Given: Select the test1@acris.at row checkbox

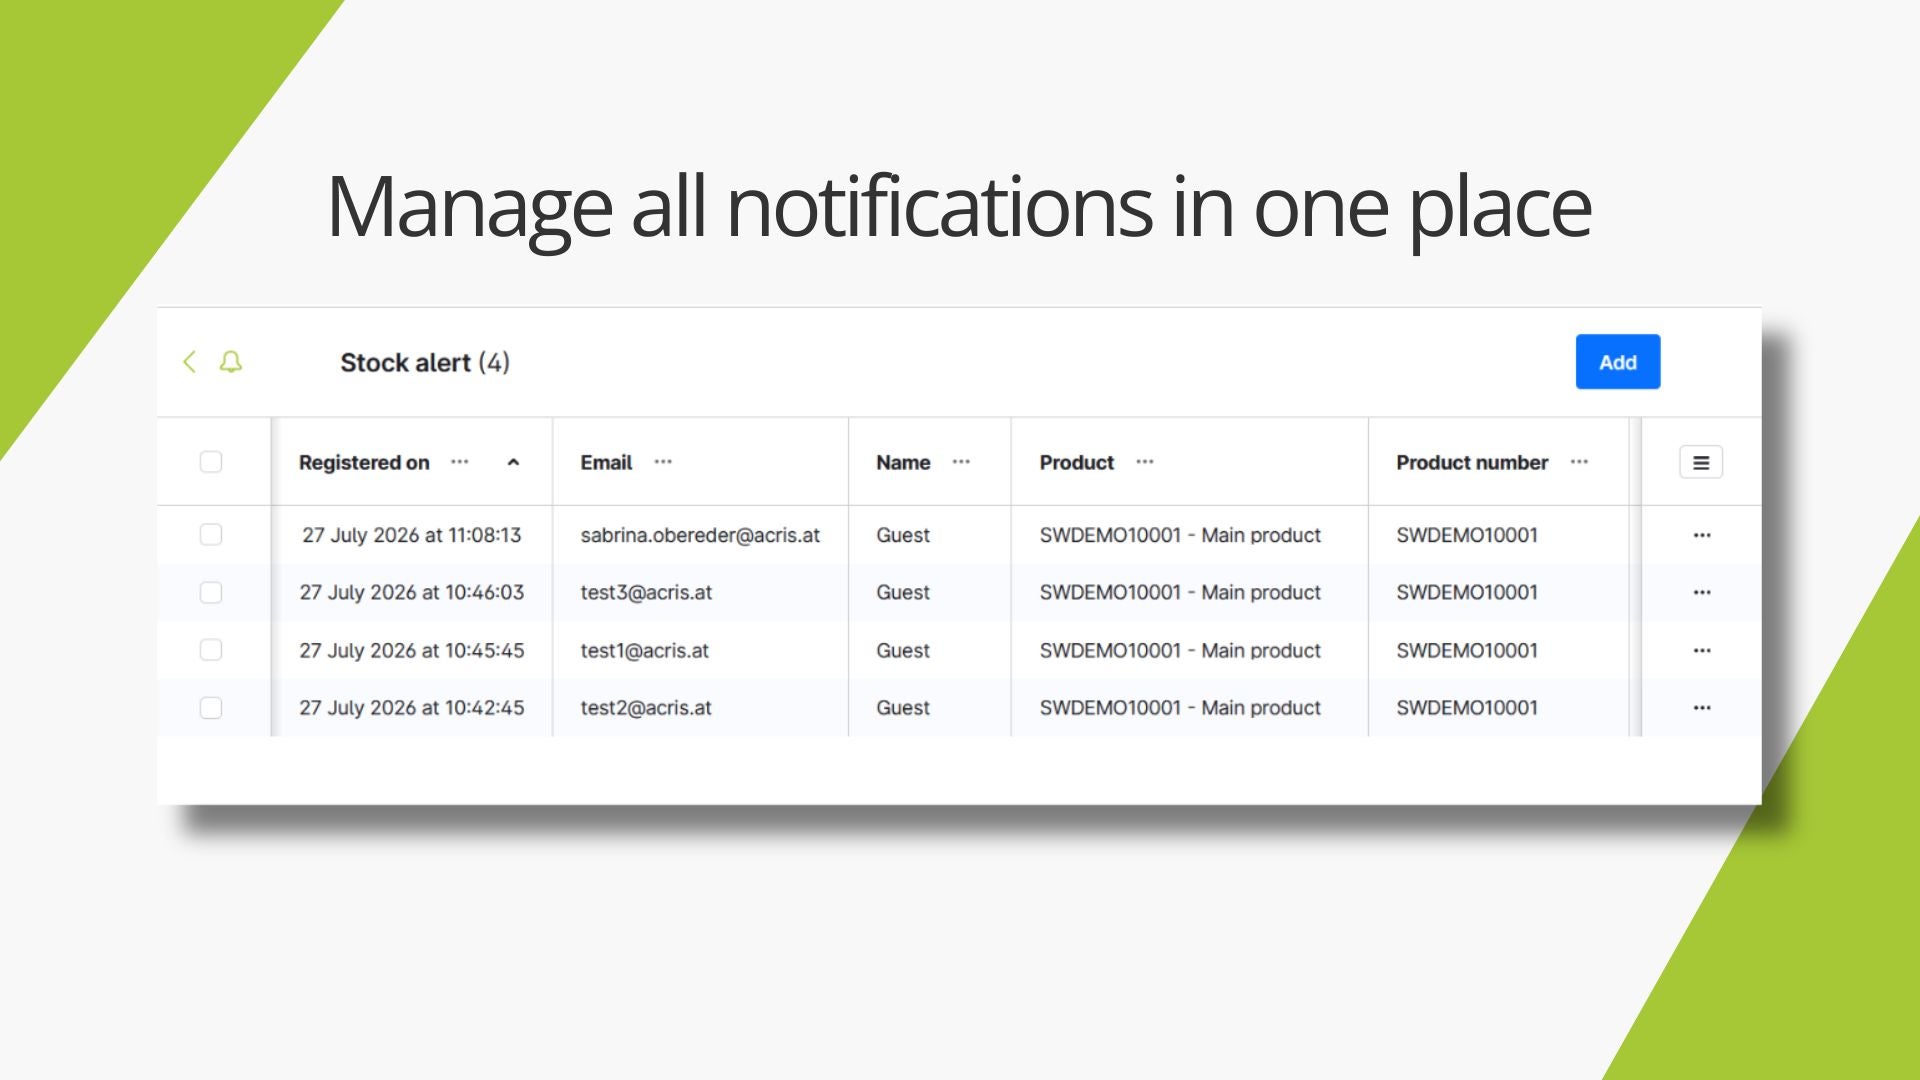Looking at the screenshot, I should [x=211, y=650].
